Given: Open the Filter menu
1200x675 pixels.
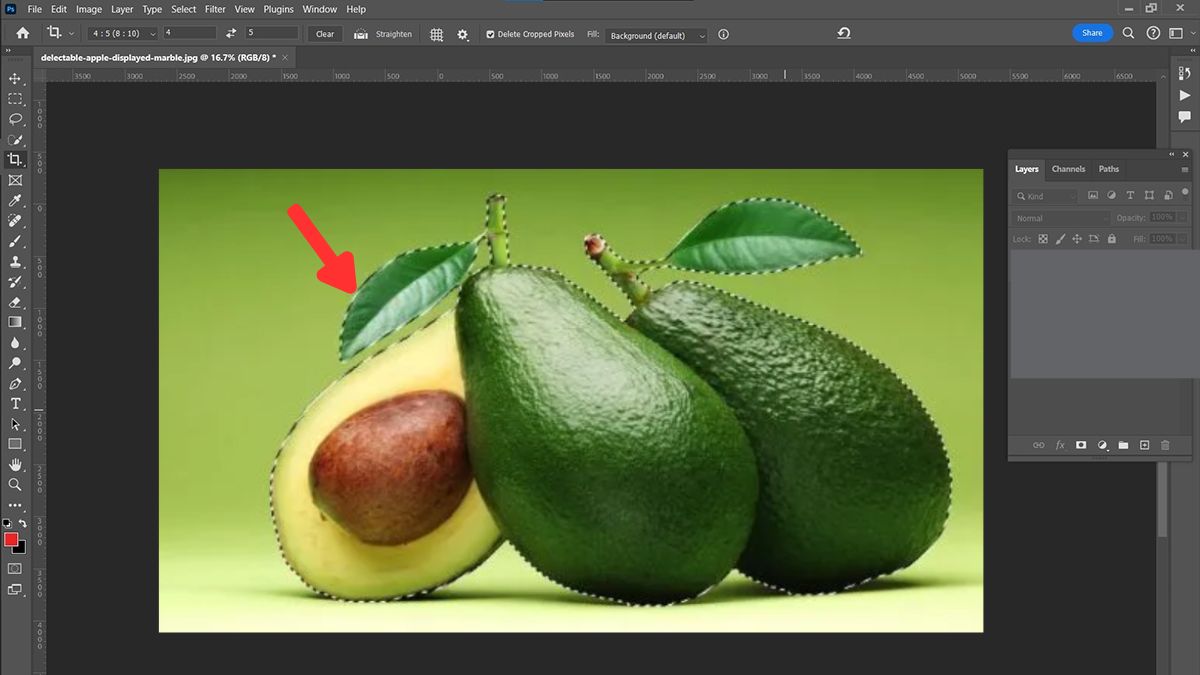Looking at the screenshot, I should tap(215, 9).
